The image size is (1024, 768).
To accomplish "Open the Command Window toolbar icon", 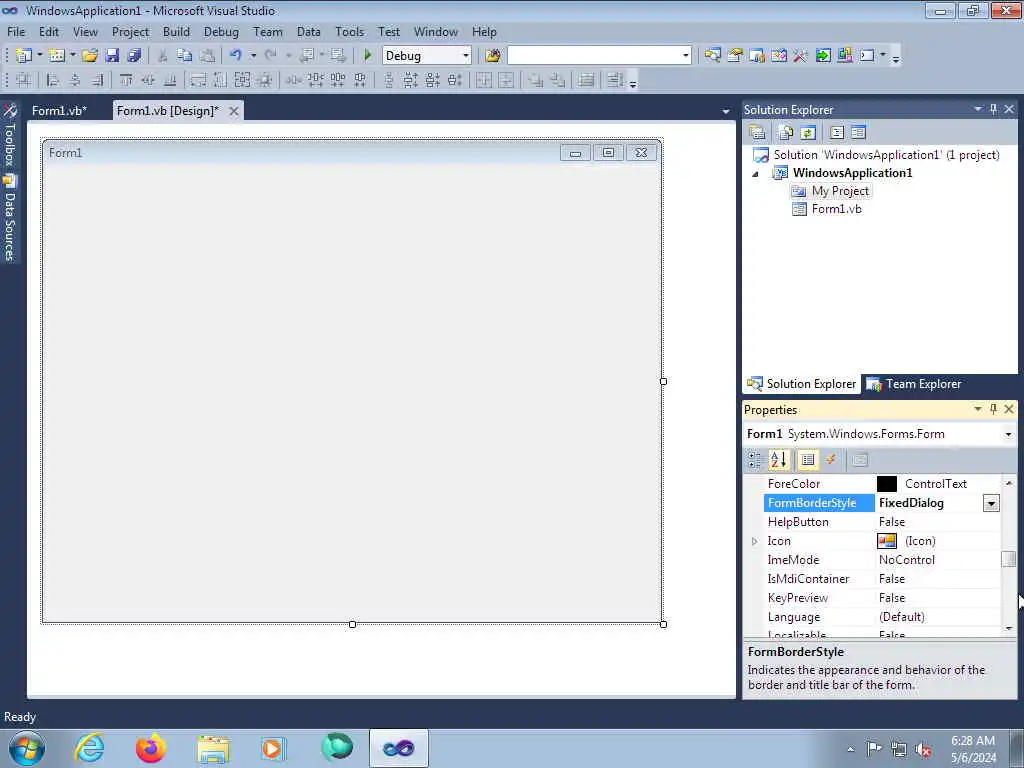I will [x=867, y=56].
